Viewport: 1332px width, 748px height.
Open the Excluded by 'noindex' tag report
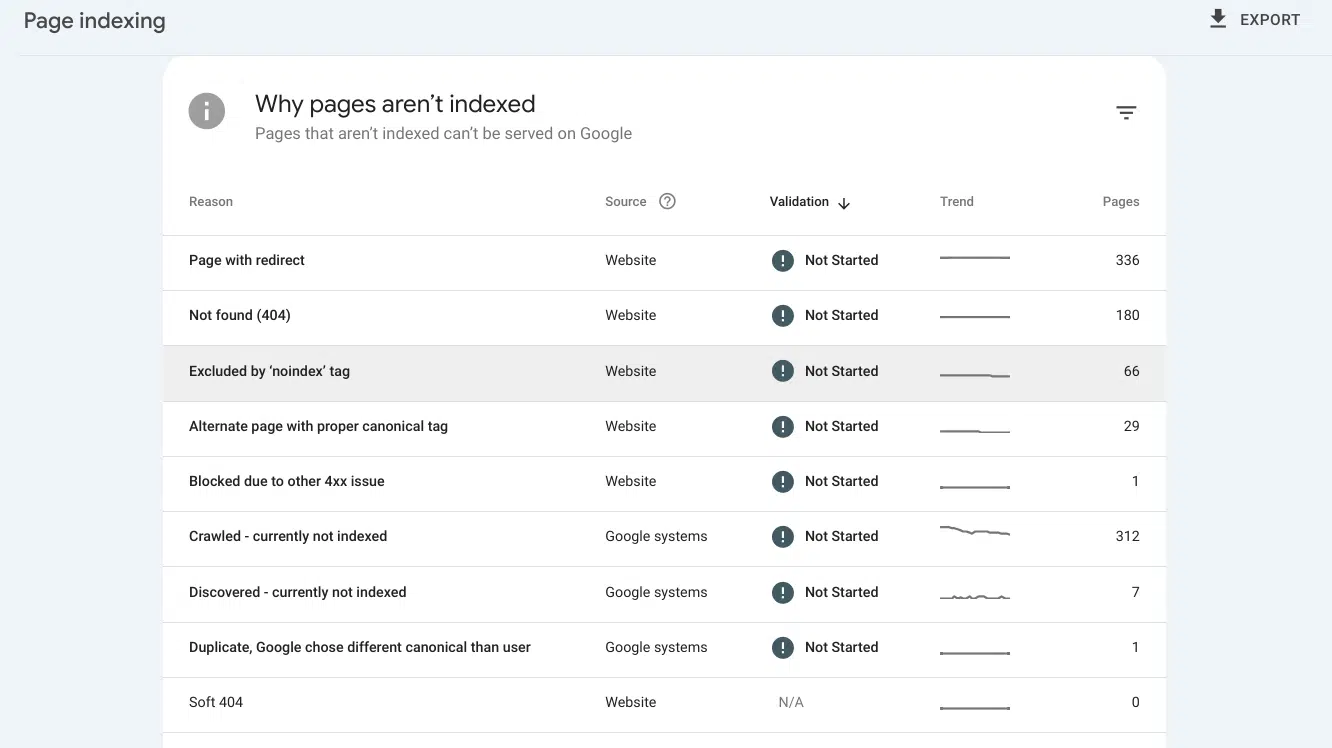pyautogui.click(x=269, y=370)
